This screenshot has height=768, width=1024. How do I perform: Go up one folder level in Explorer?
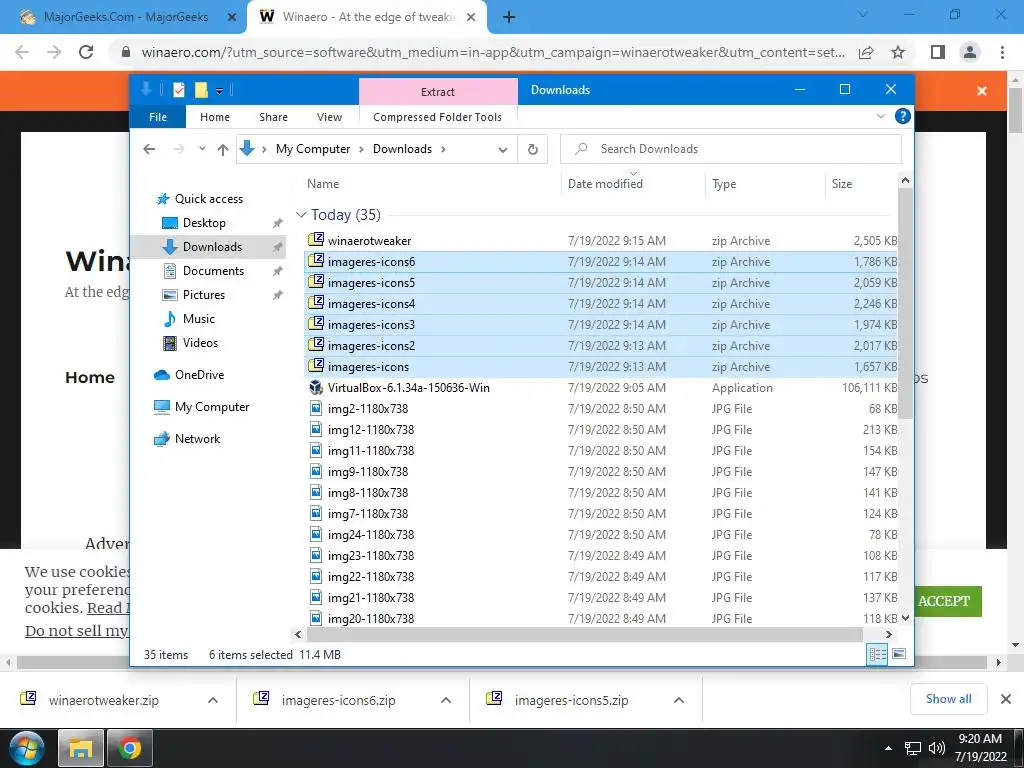(x=223, y=150)
